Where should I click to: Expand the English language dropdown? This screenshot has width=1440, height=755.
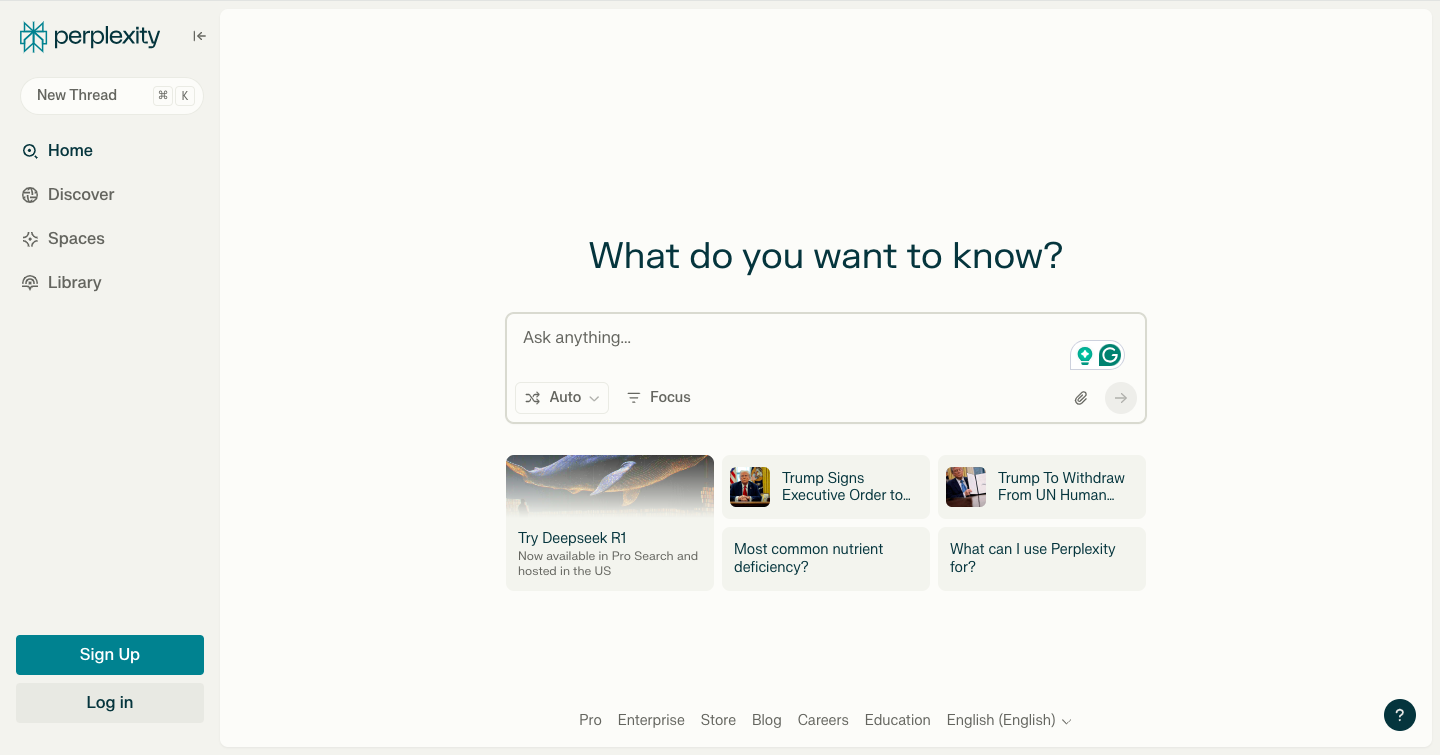(x=1008, y=720)
